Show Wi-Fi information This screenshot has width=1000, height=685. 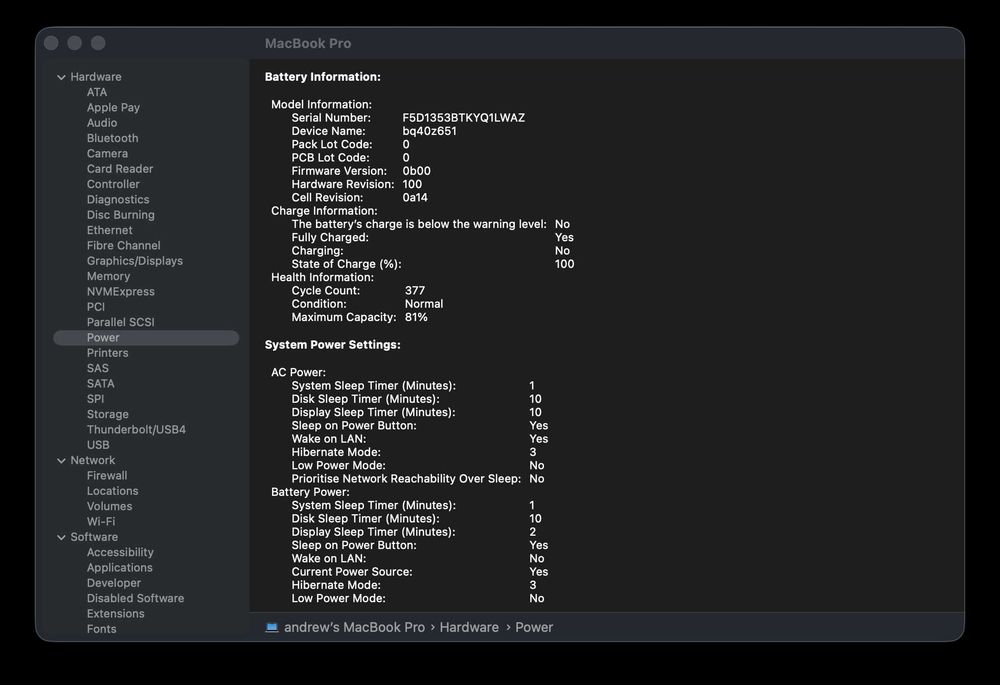[101, 521]
